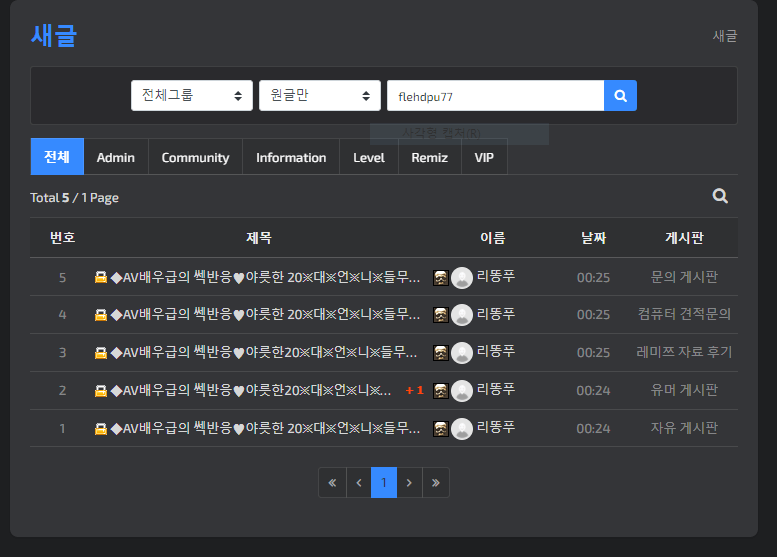This screenshot has height=557, width=777.
Task: Open the 원글만 post type dropdown
Action: 320,96
